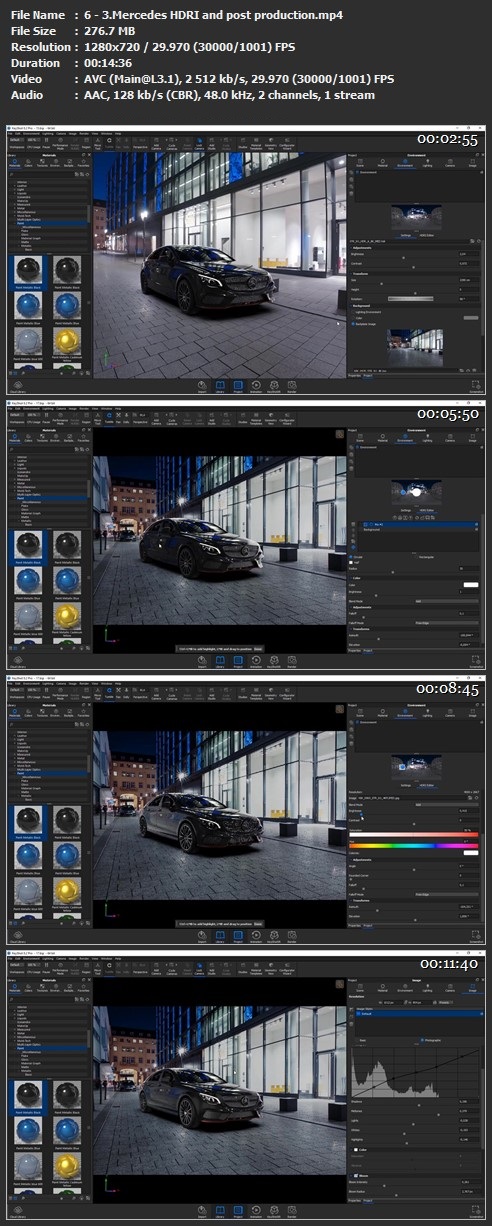Open workspace Default dropdown in the 00:02:55 frame

click(x=14, y=140)
